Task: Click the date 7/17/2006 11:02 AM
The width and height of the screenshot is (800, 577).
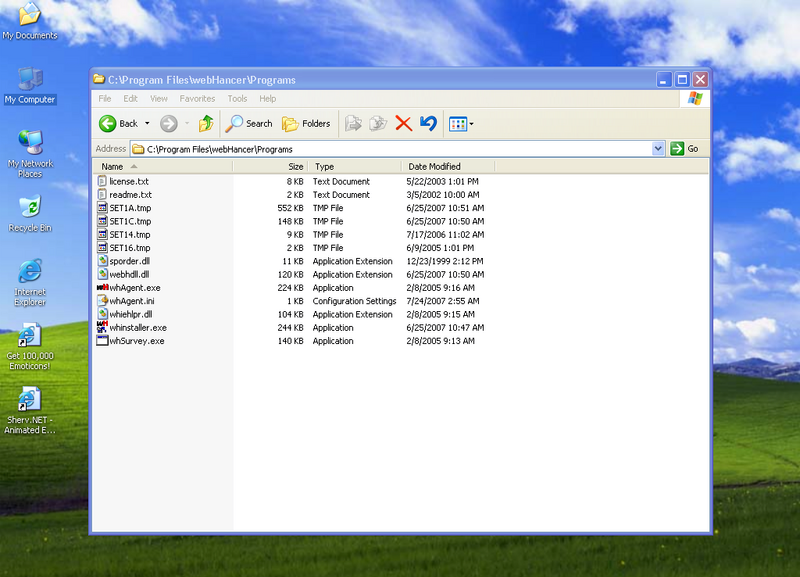Action: coord(445,234)
